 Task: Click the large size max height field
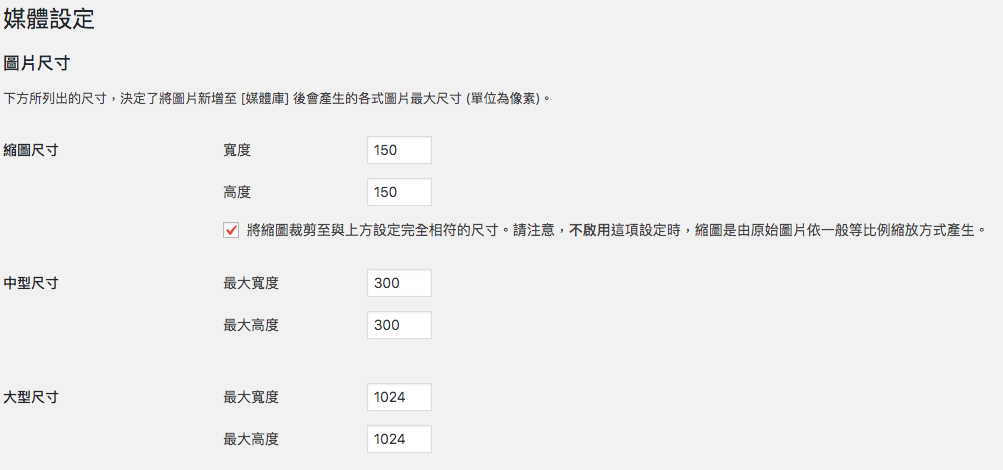[399, 439]
